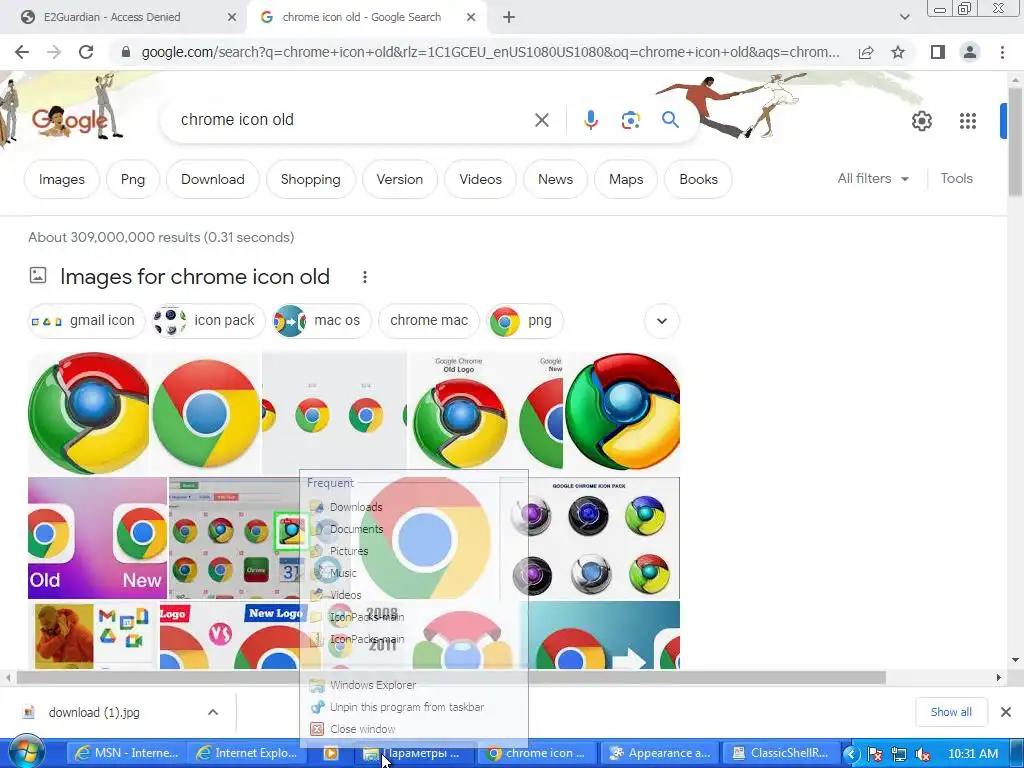Select the Books filter chip
This screenshot has width=1024, height=768.
tap(698, 179)
